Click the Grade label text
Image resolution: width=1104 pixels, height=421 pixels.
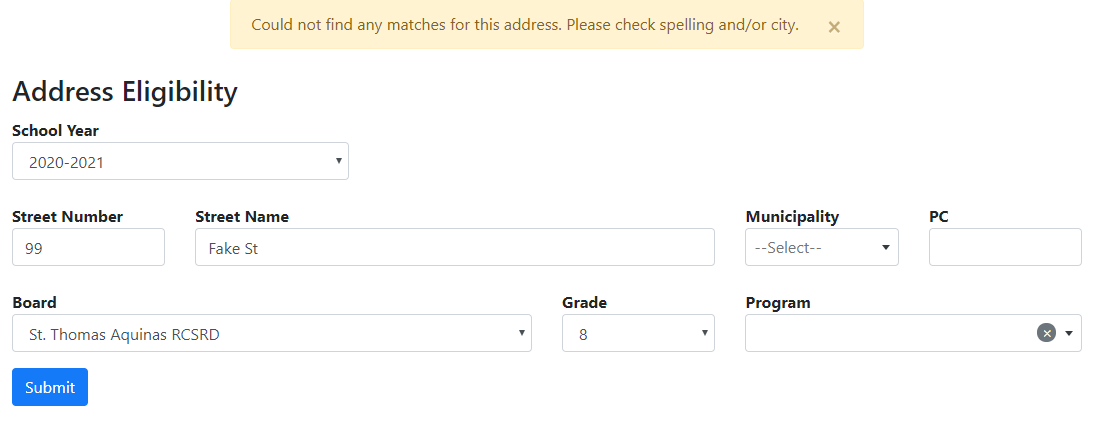pos(584,302)
